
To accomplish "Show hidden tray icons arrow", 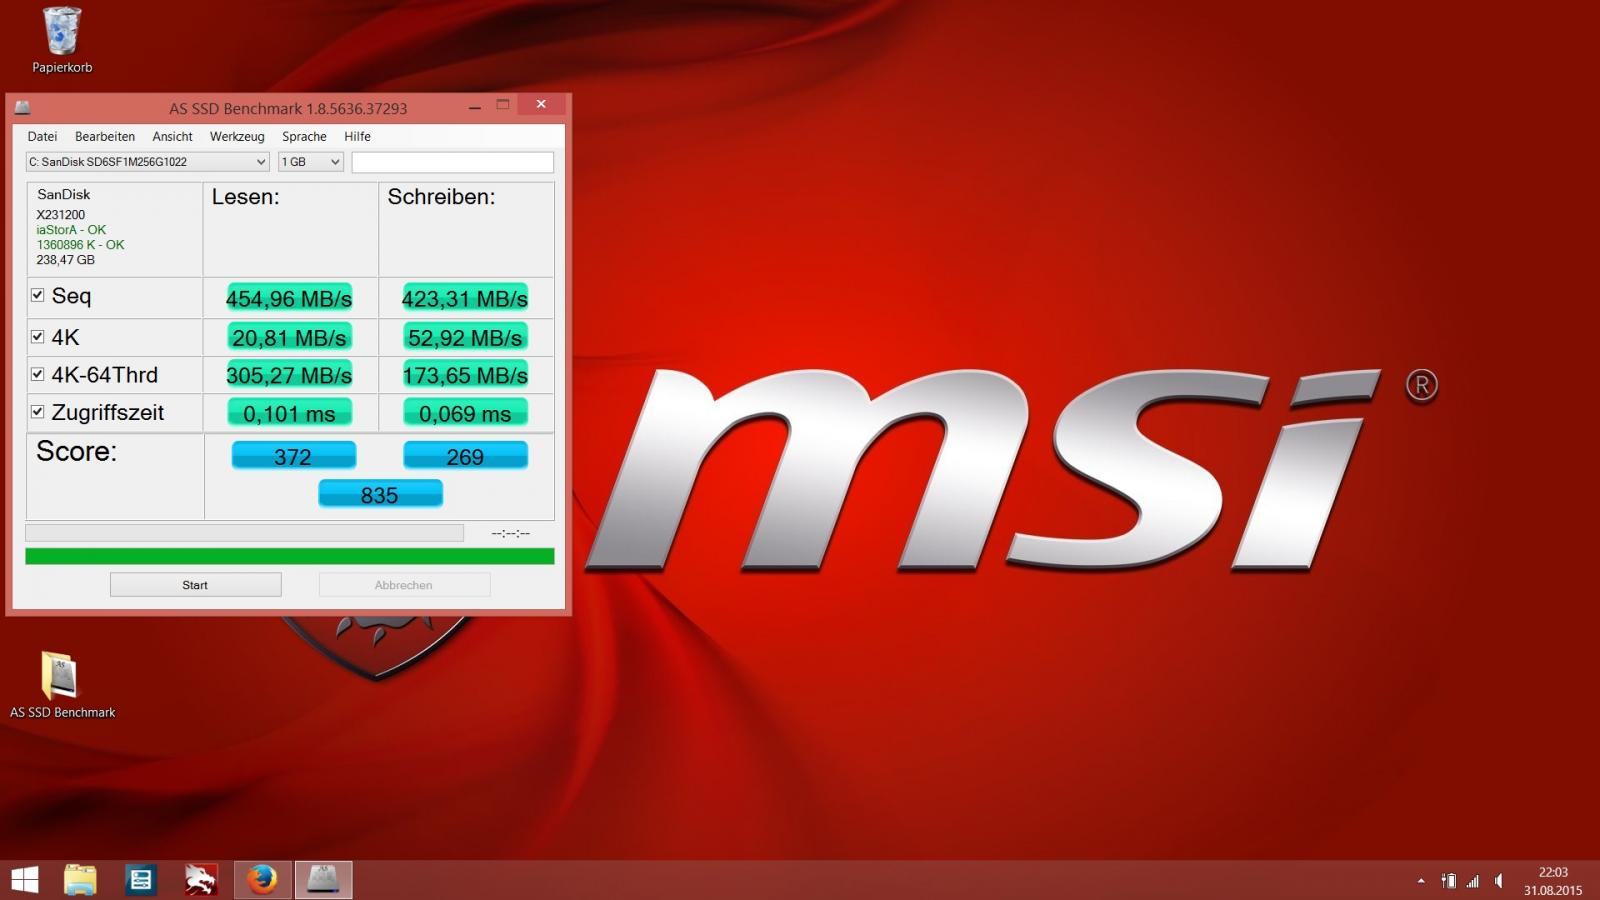I will point(1421,881).
